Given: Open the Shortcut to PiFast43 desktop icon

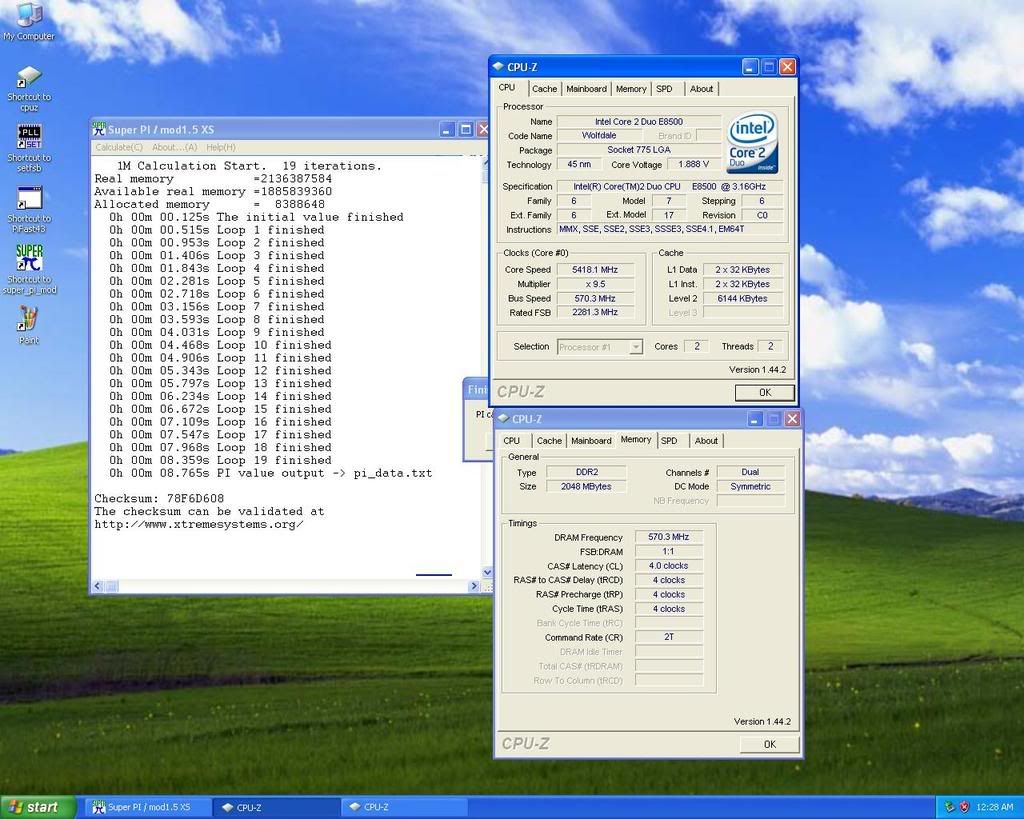Looking at the screenshot, I should [29, 209].
